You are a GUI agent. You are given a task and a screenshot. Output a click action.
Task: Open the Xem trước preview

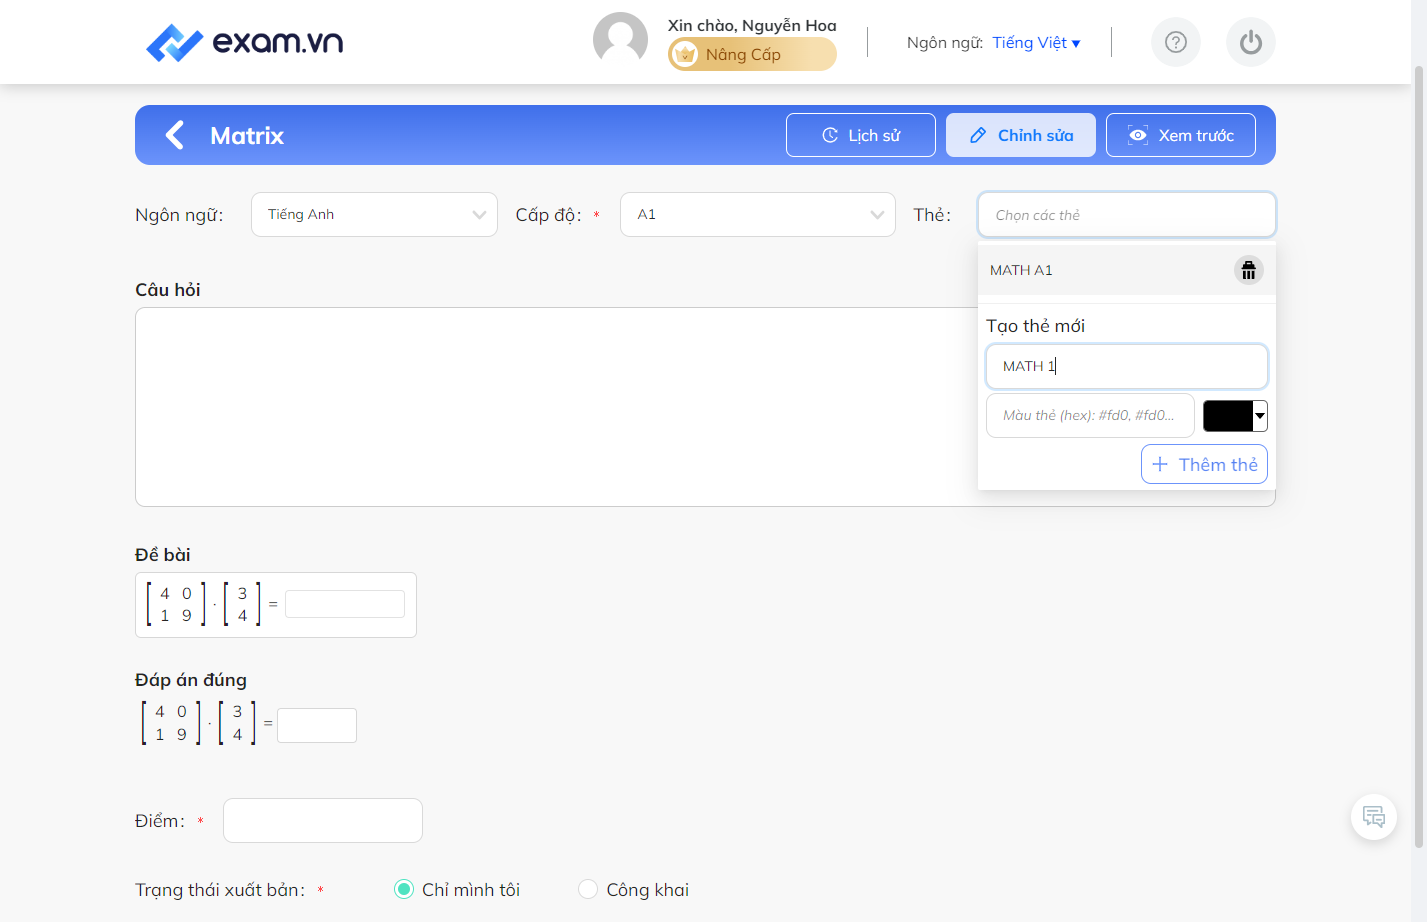point(1181,135)
